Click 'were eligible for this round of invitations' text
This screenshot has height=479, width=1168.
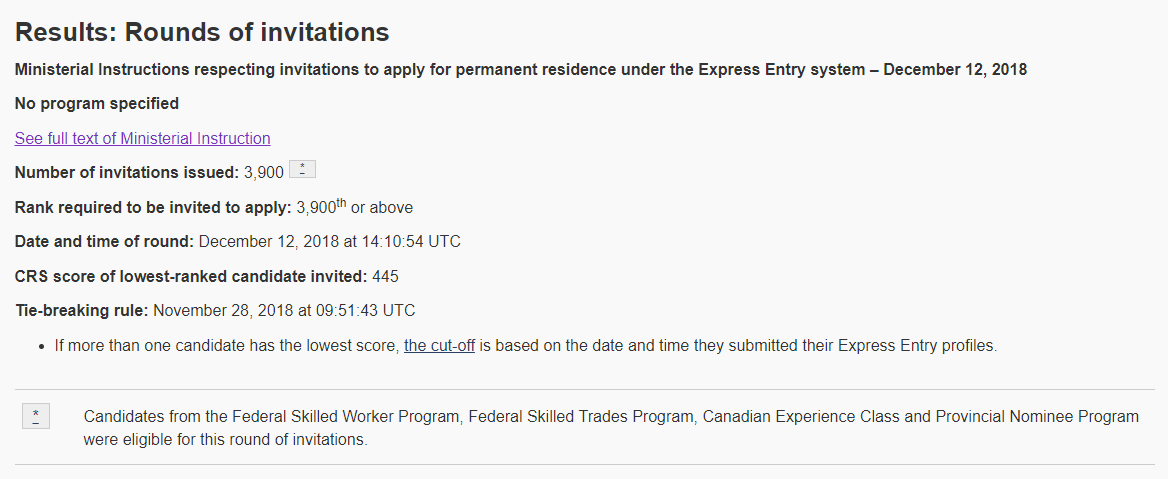225,439
